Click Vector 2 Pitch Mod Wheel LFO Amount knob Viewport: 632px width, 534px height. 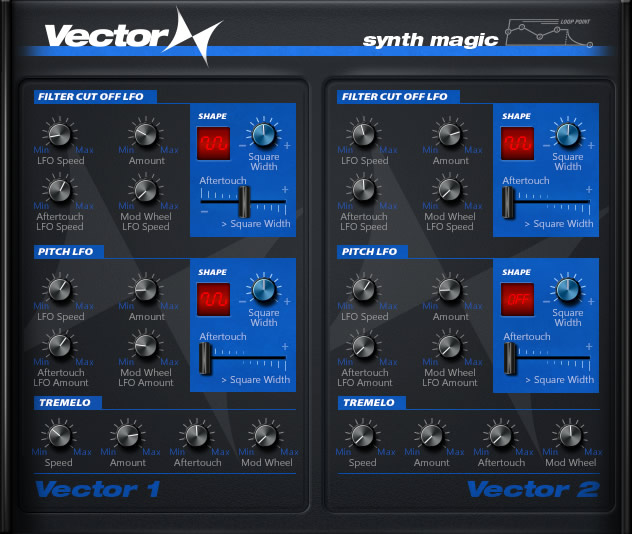tap(449, 346)
